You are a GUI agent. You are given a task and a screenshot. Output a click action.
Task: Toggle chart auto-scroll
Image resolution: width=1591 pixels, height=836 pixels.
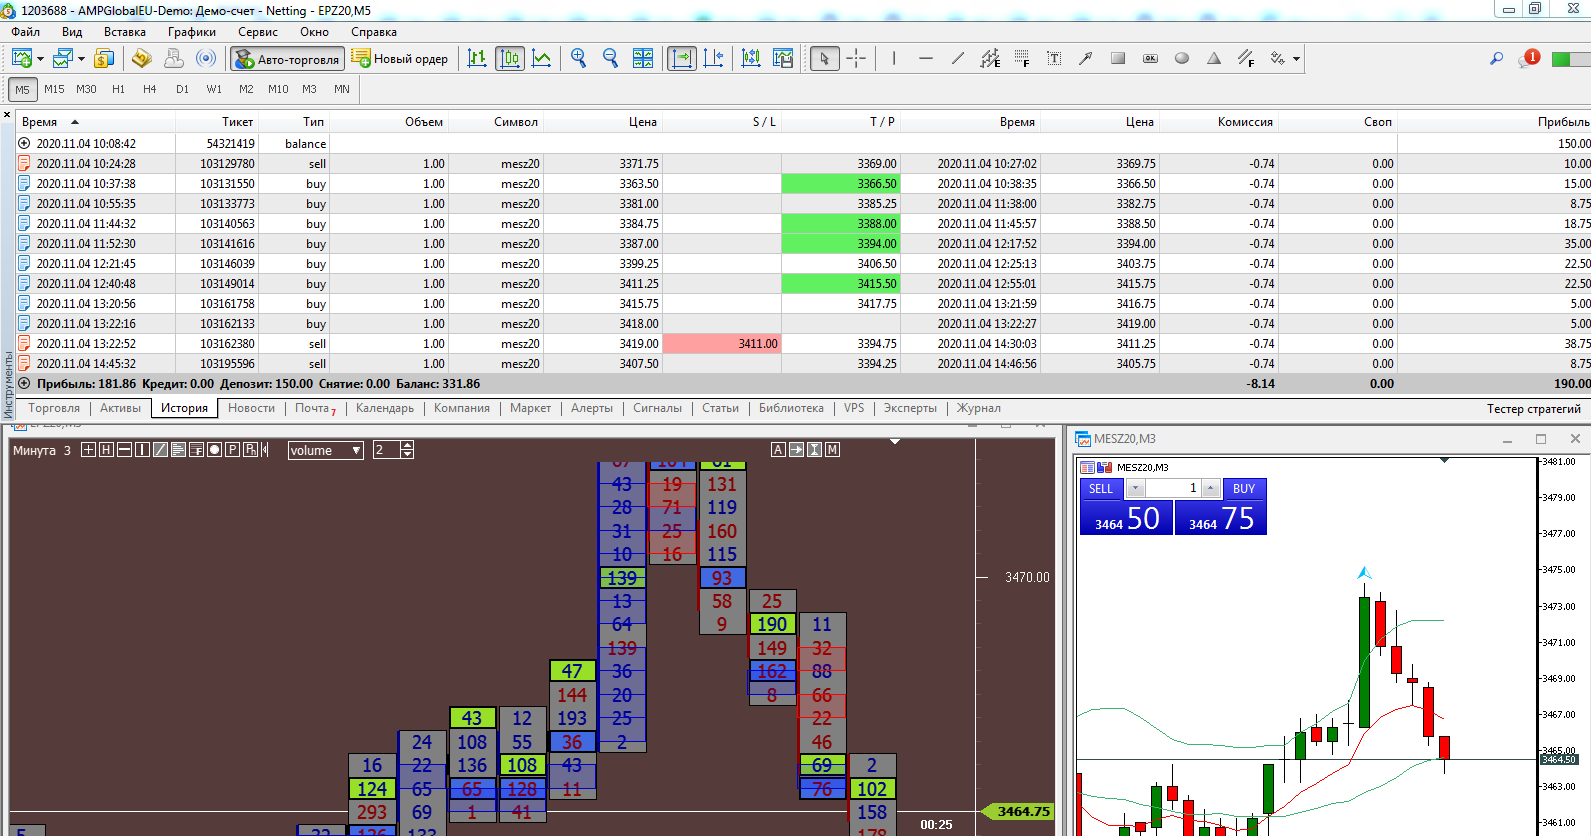click(x=682, y=59)
